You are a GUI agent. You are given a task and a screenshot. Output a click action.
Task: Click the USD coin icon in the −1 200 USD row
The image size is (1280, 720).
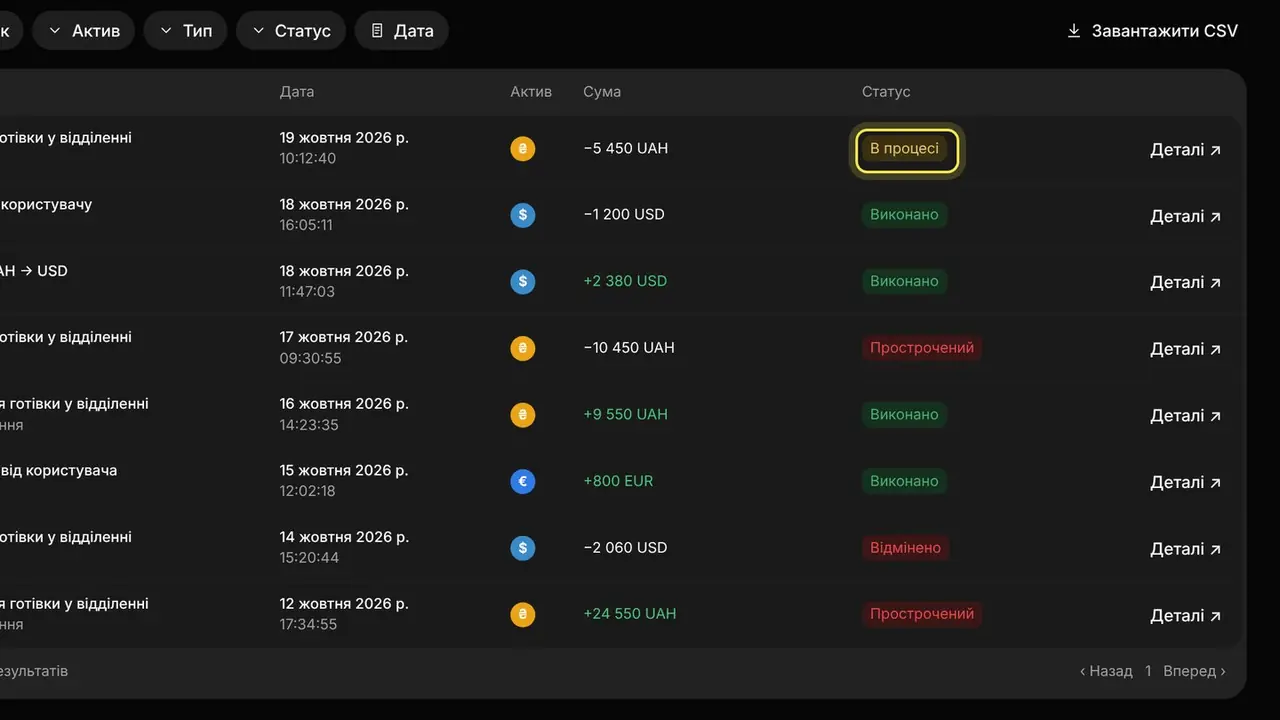[x=523, y=215]
